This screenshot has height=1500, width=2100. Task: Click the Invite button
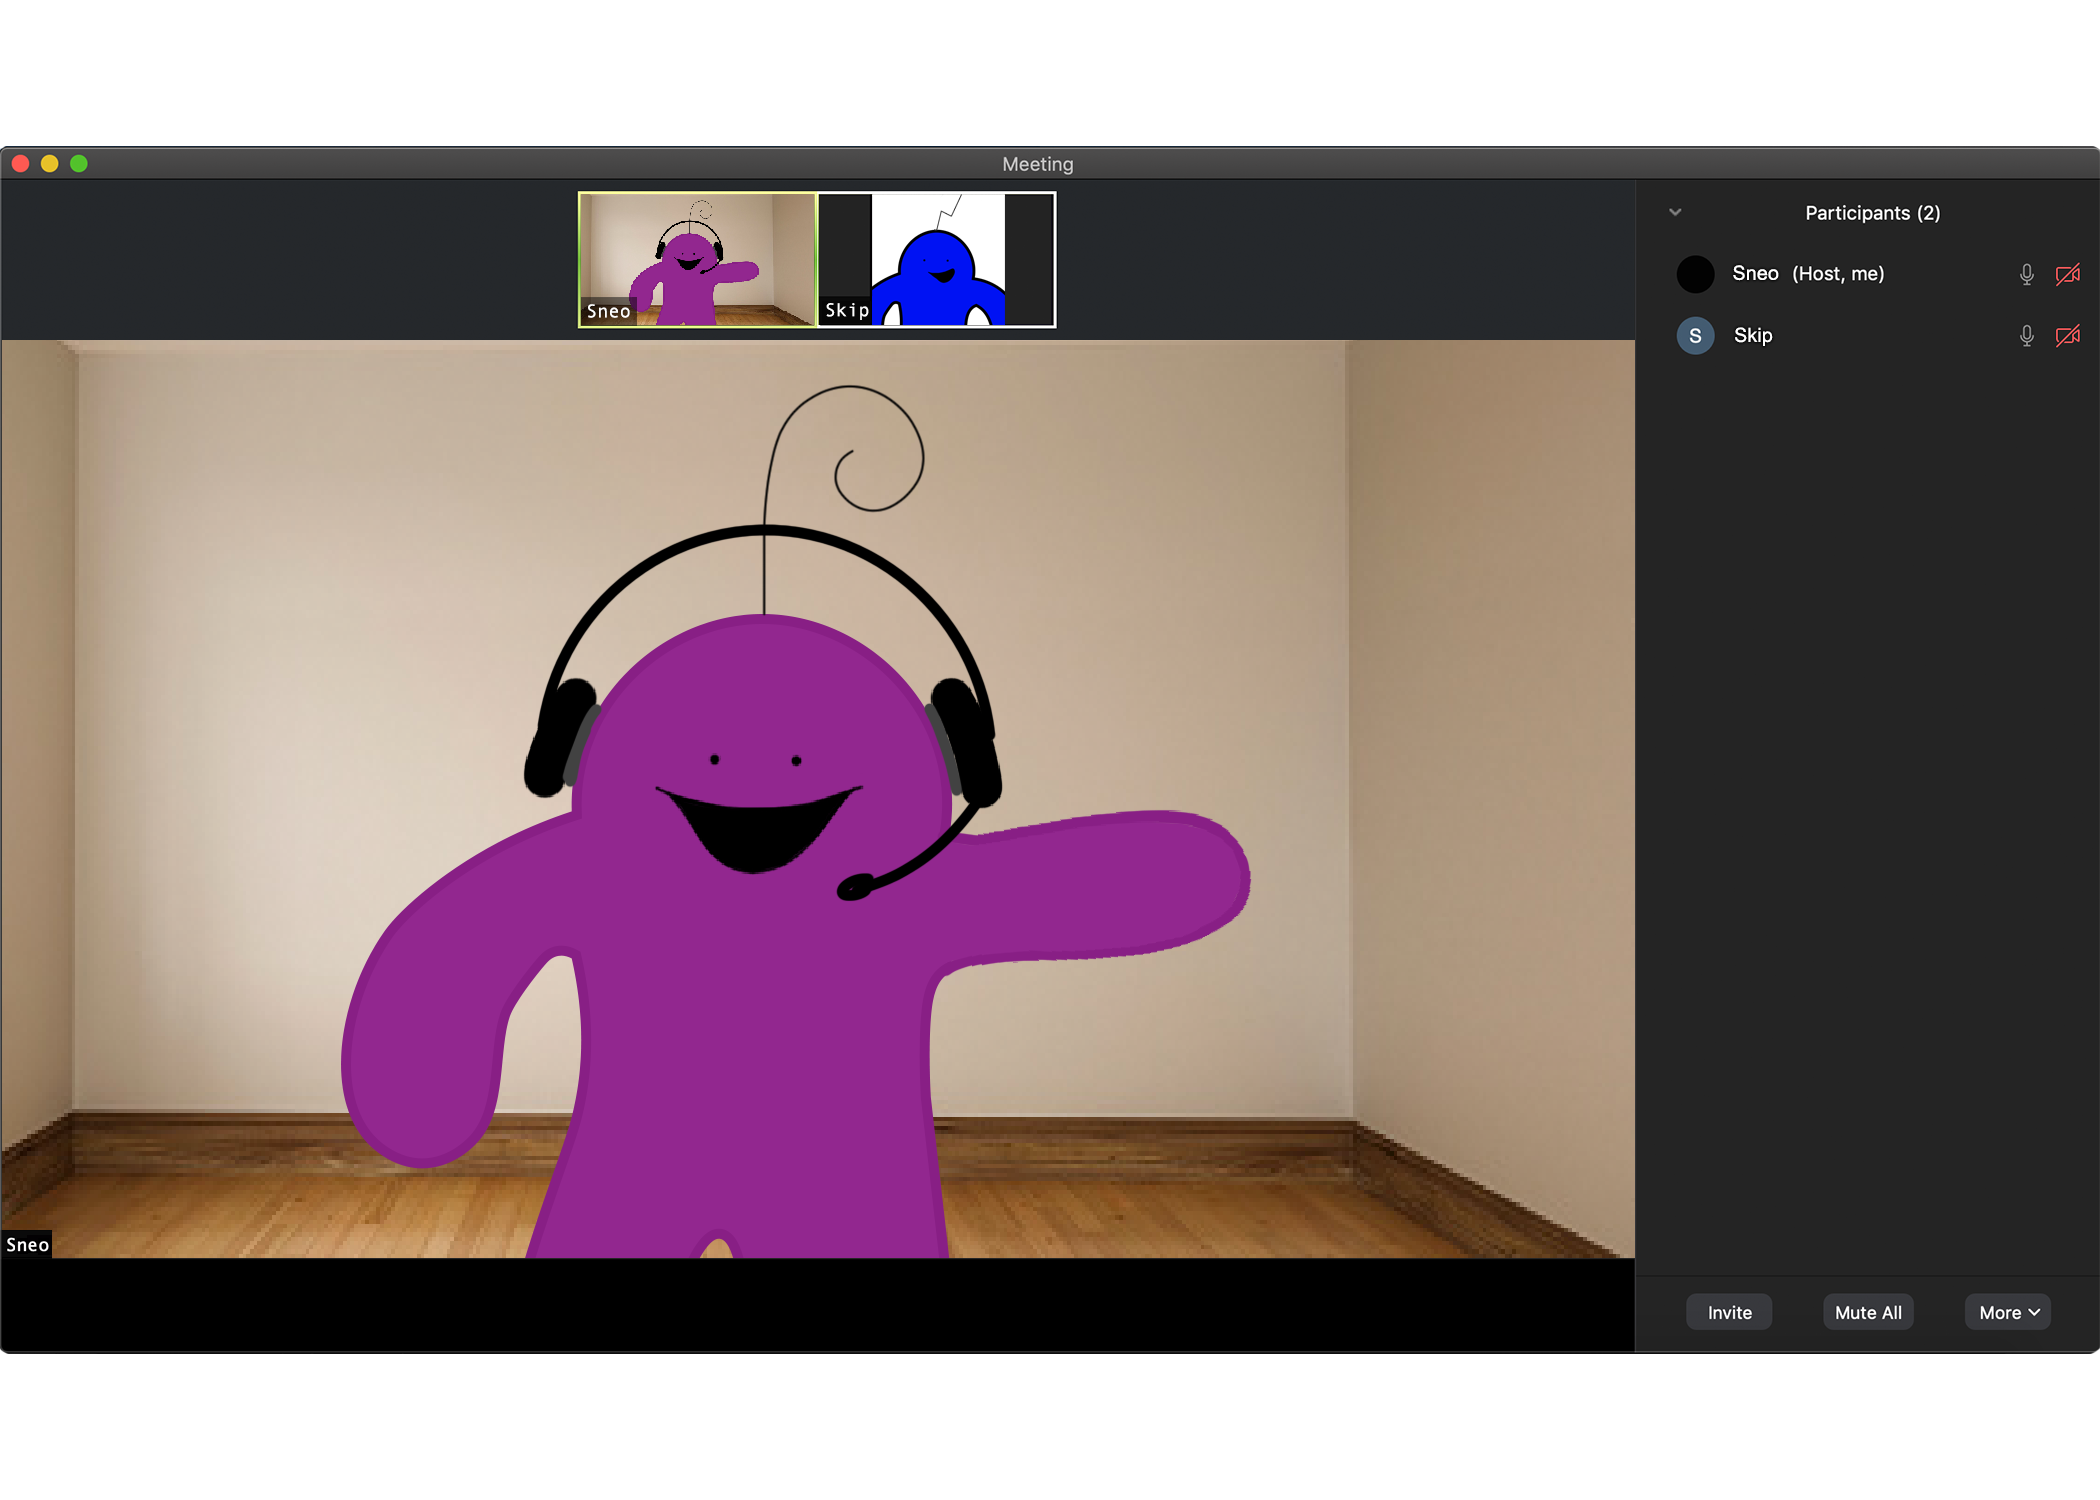[x=1729, y=1312]
